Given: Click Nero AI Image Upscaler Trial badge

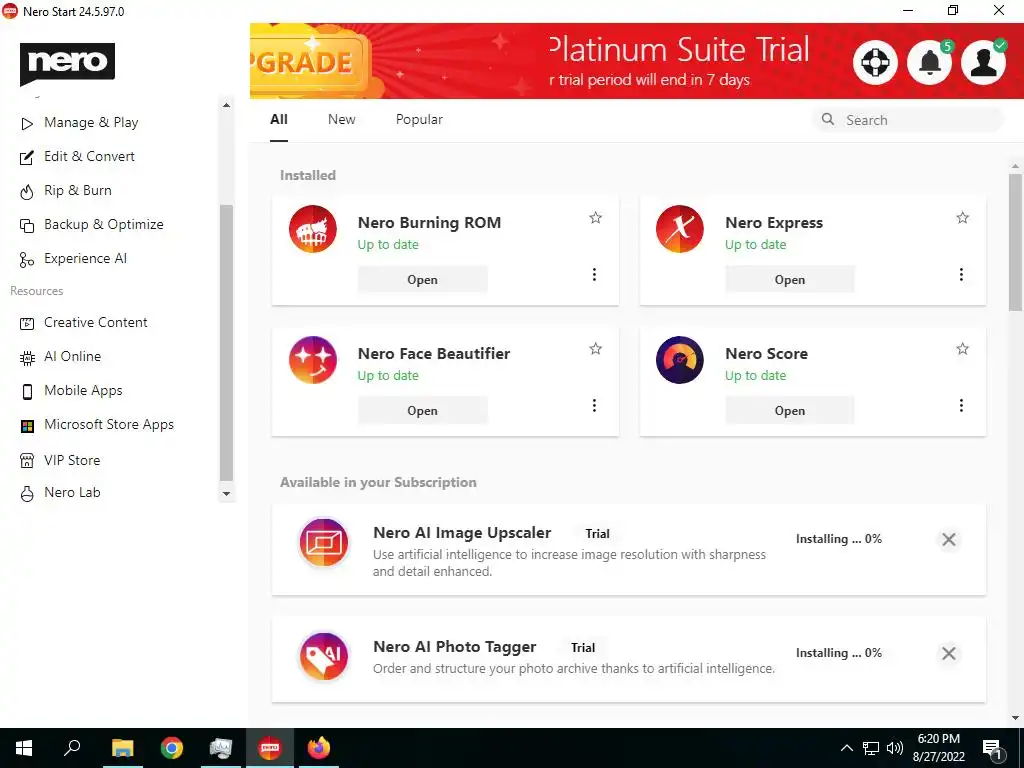Looking at the screenshot, I should (598, 534).
